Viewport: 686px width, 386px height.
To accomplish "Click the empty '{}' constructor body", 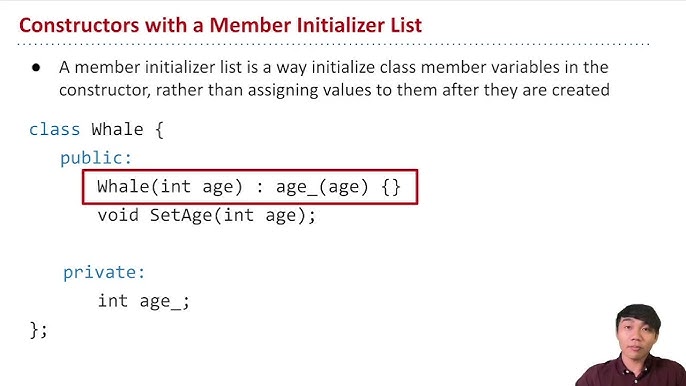I will click(391, 187).
